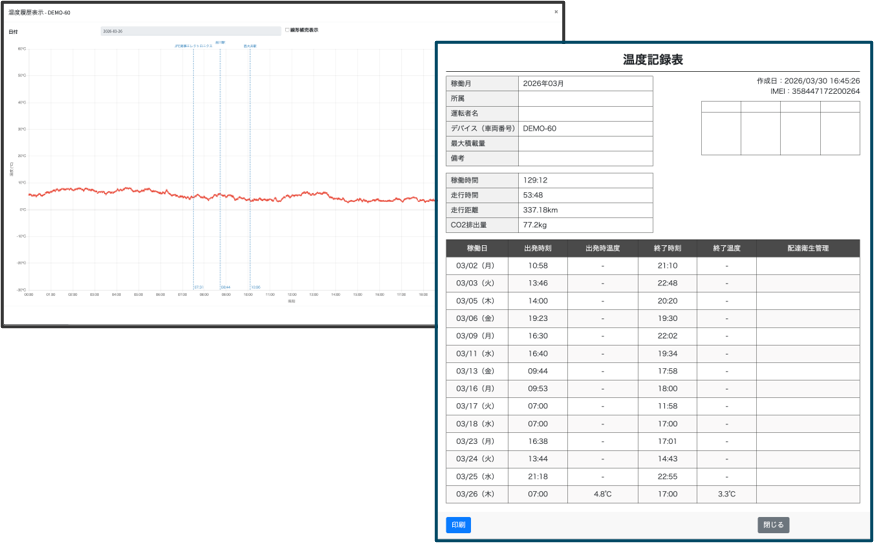Screen dimensions: 874x543
Task: Click the 03/23（月） date cell
Action: (x=477, y=442)
